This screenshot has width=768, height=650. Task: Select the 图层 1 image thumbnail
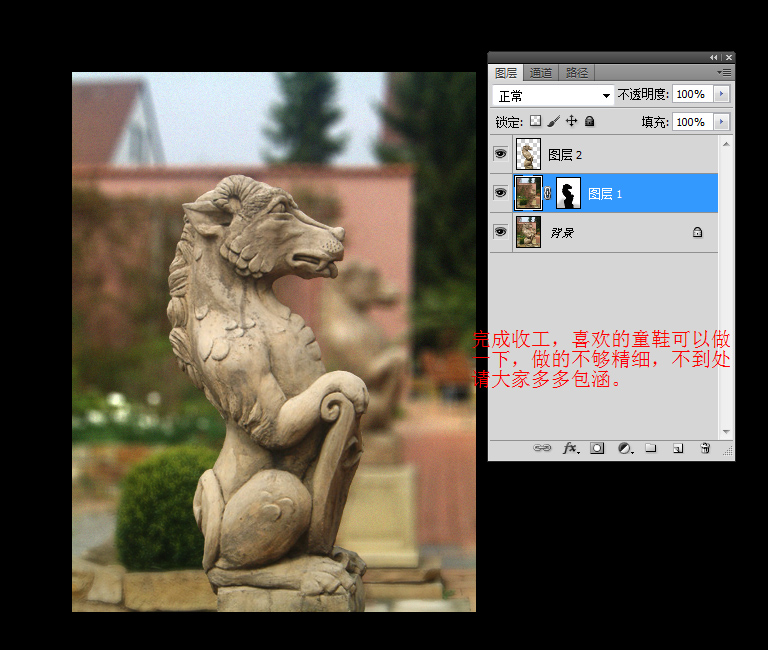(x=528, y=193)
